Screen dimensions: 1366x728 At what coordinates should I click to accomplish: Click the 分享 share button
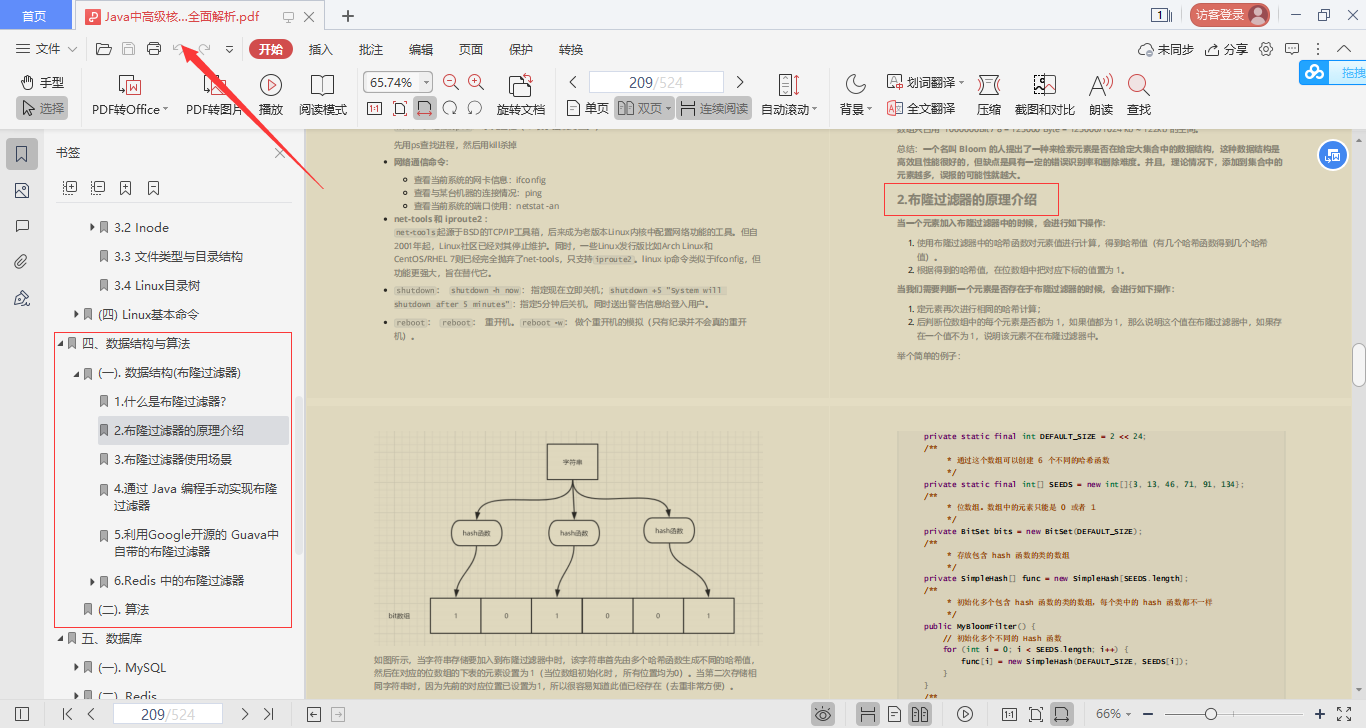(1227, 49)
